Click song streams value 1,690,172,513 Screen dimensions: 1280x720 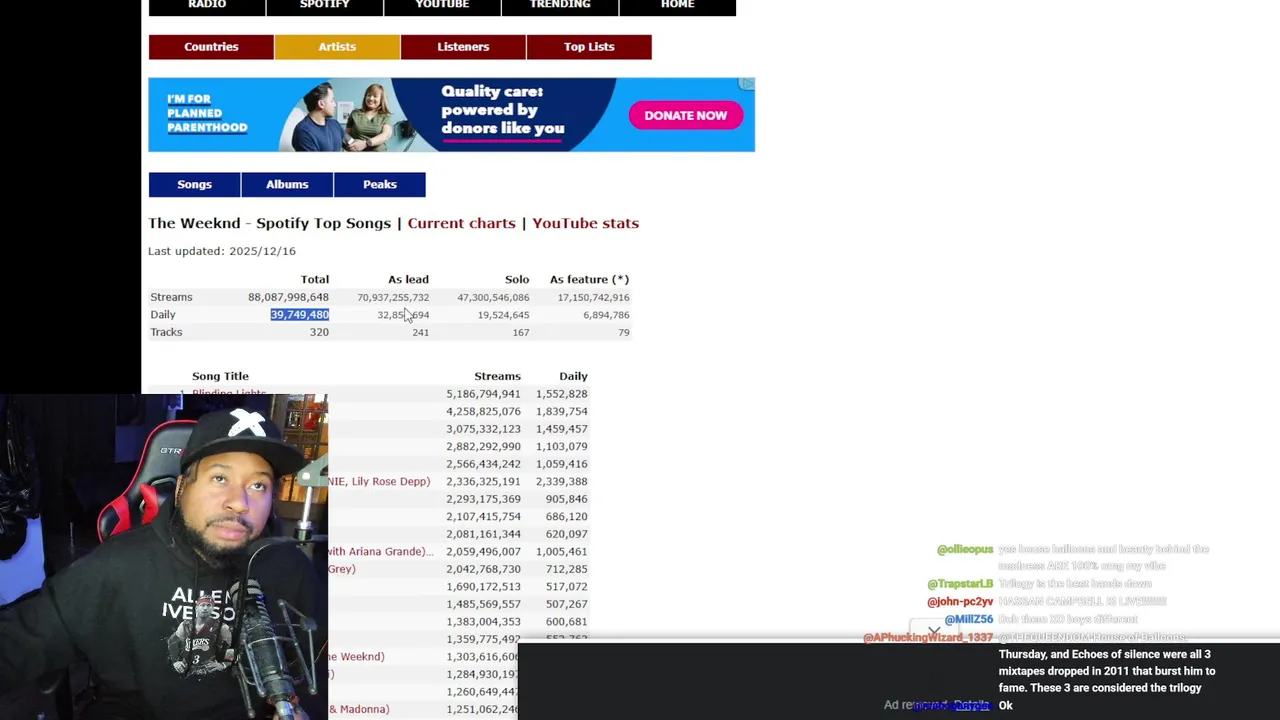pos(483,586)
